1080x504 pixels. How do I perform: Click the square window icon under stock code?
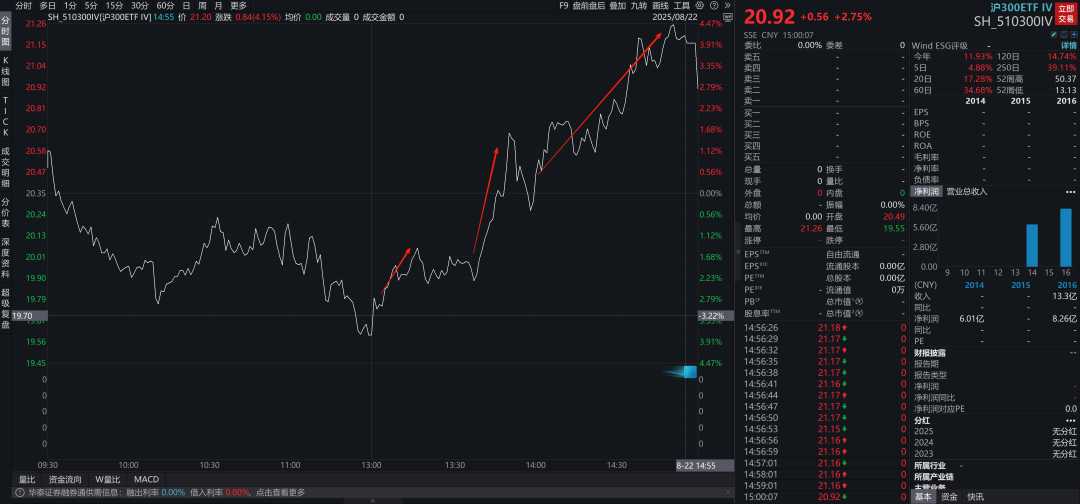pyautogui.click(x=1062, y=33)
